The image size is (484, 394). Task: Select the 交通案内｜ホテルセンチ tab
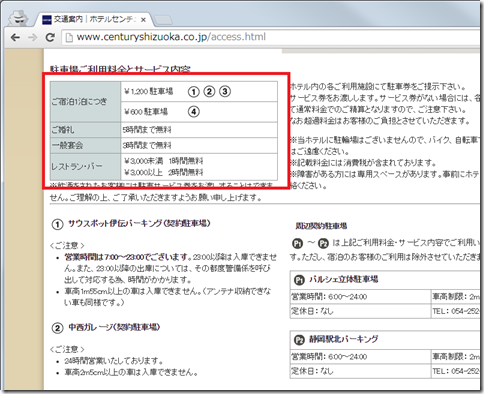click(x=94, y=20)
